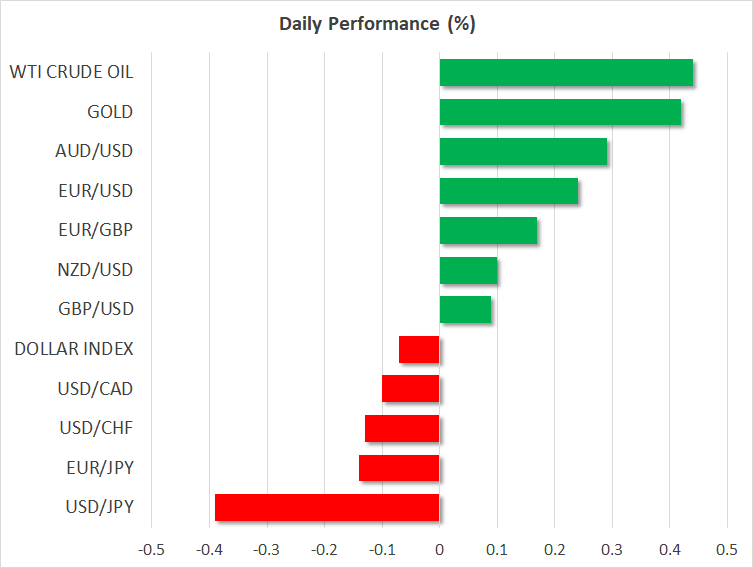Click the 0 value on horizontal axis
Screen dimensions: 753x568
(439, 549)
